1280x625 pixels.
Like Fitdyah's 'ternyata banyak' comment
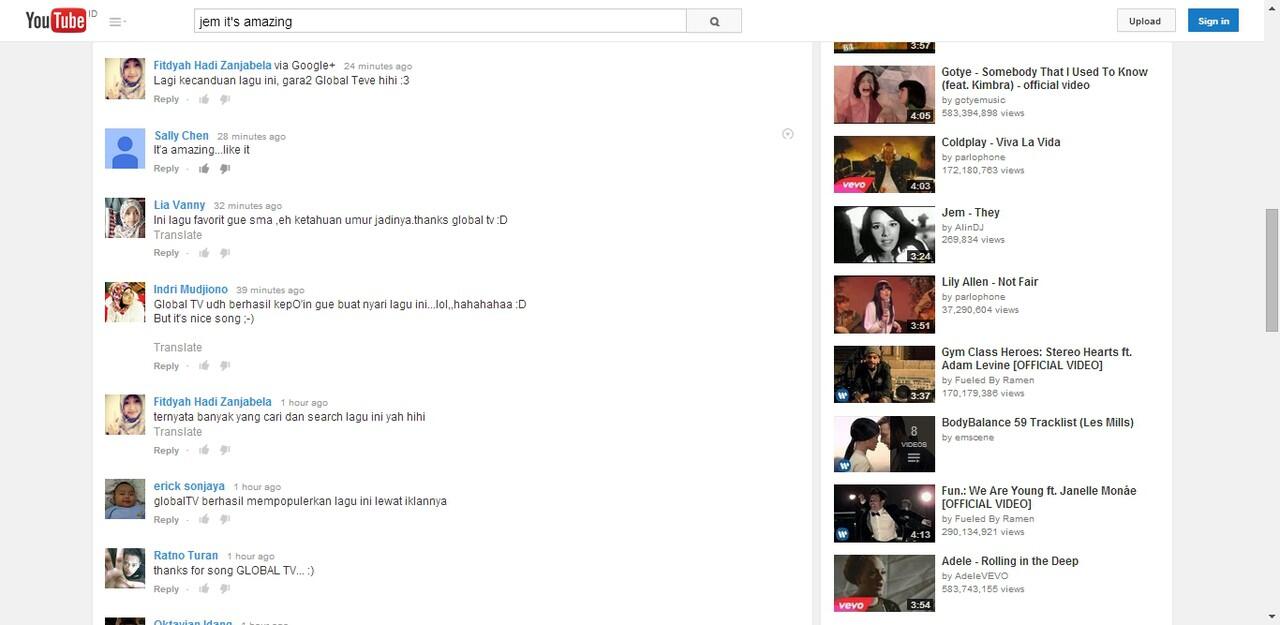(204, 451)
